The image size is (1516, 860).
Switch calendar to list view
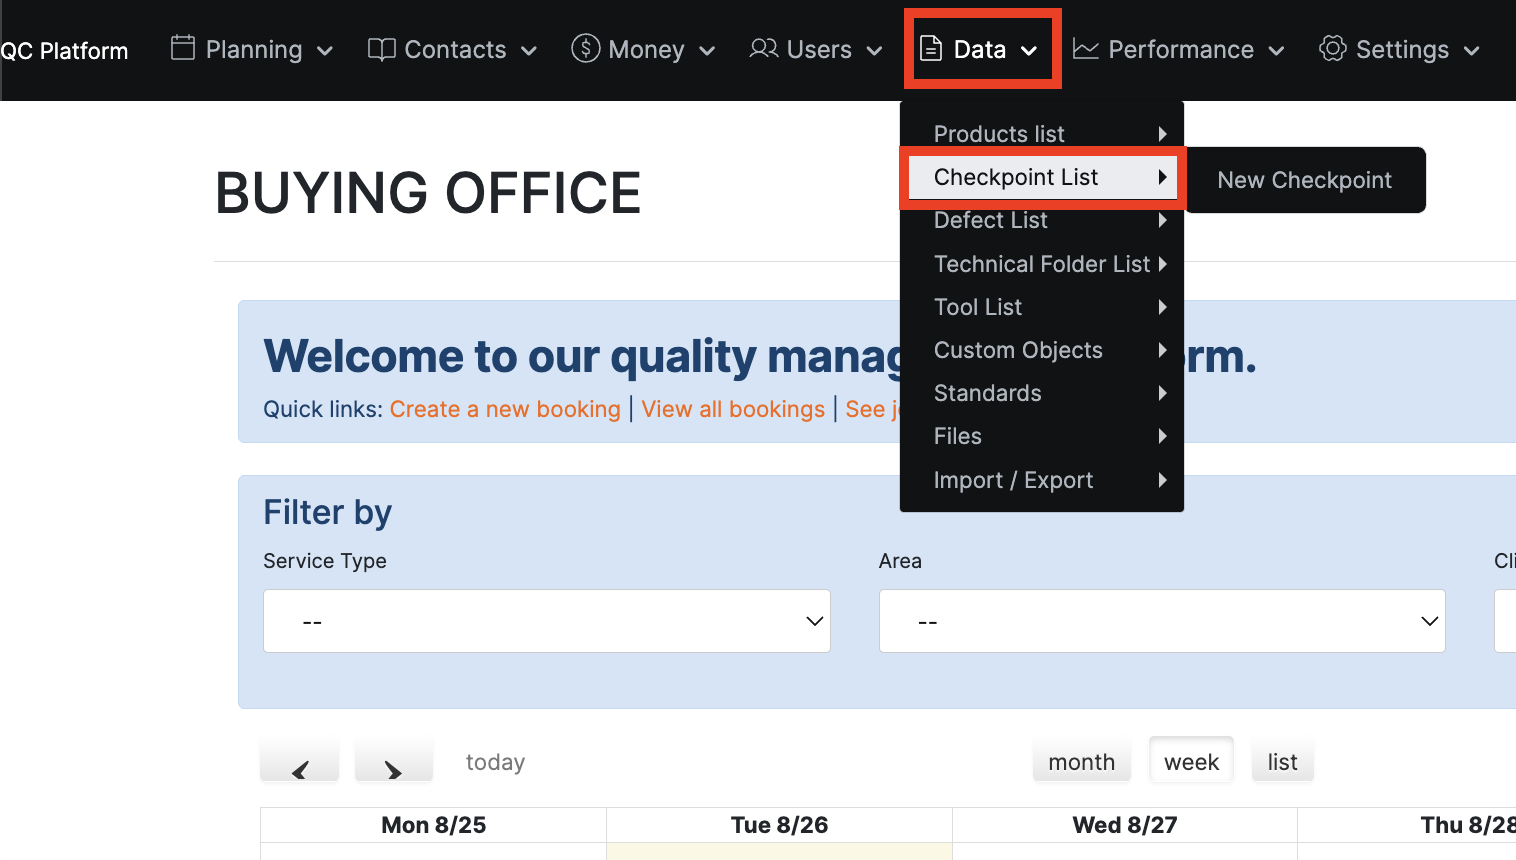pos(1282,762)
